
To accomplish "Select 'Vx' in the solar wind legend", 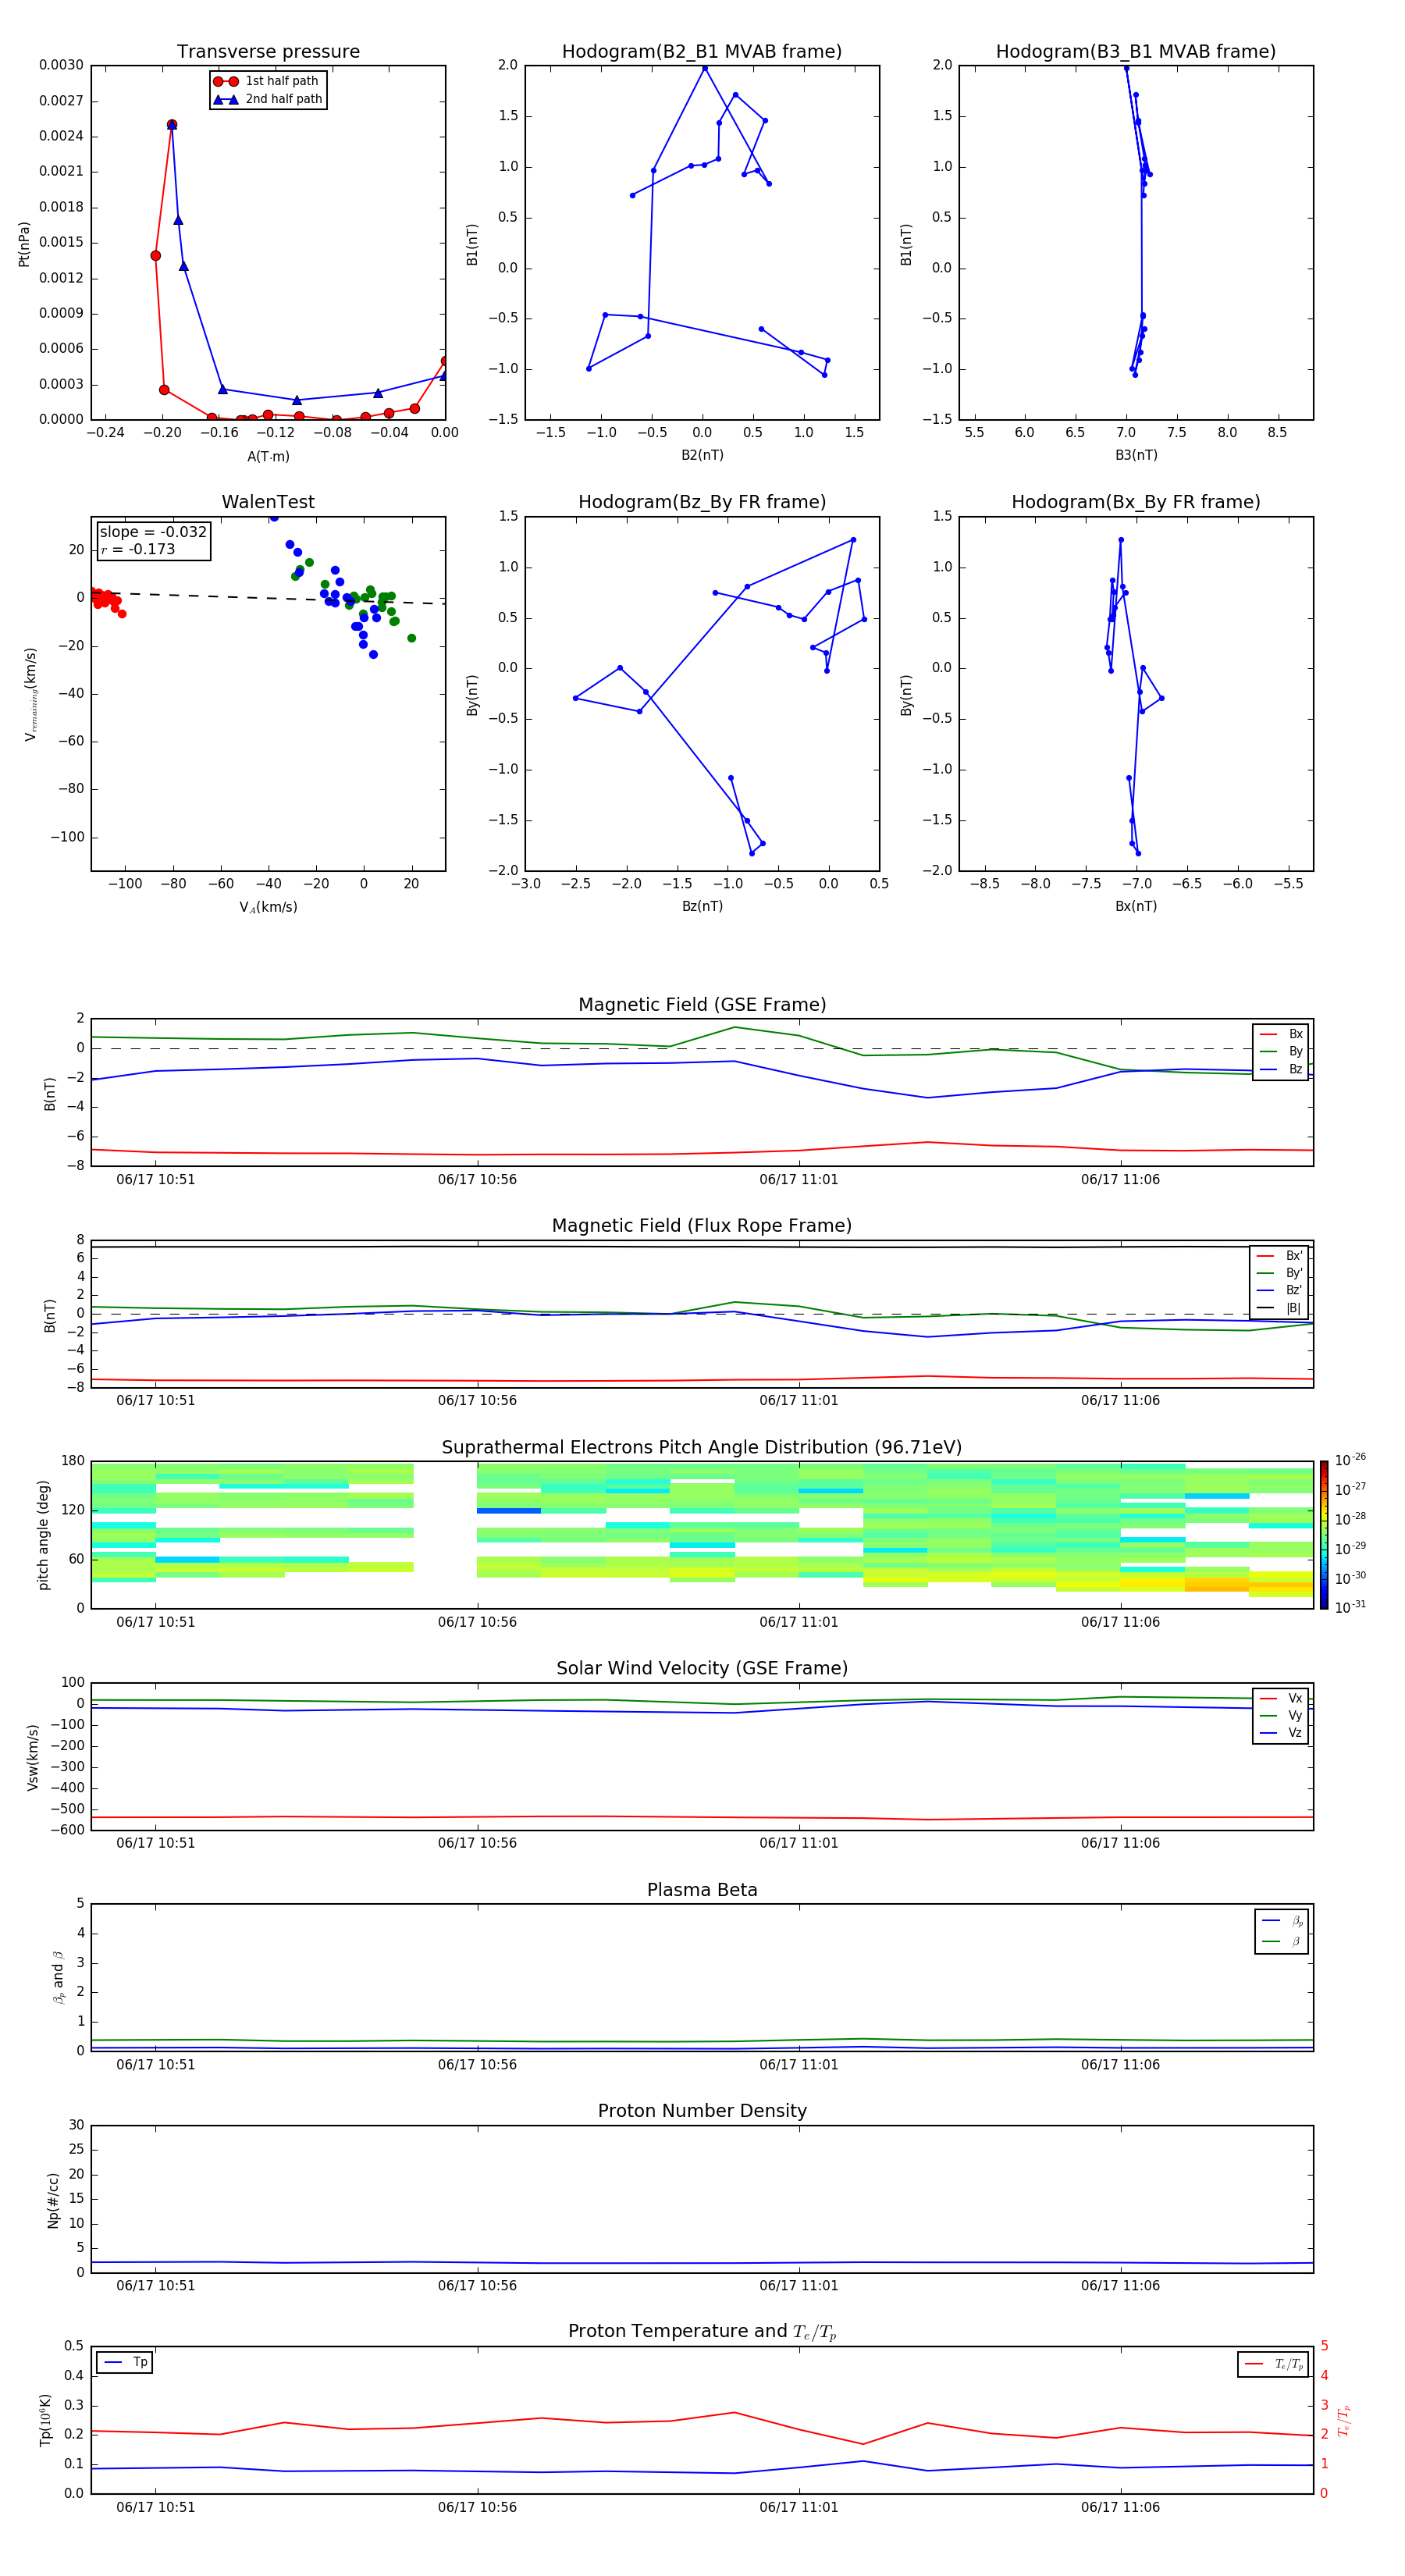I will [1281, 1698].
